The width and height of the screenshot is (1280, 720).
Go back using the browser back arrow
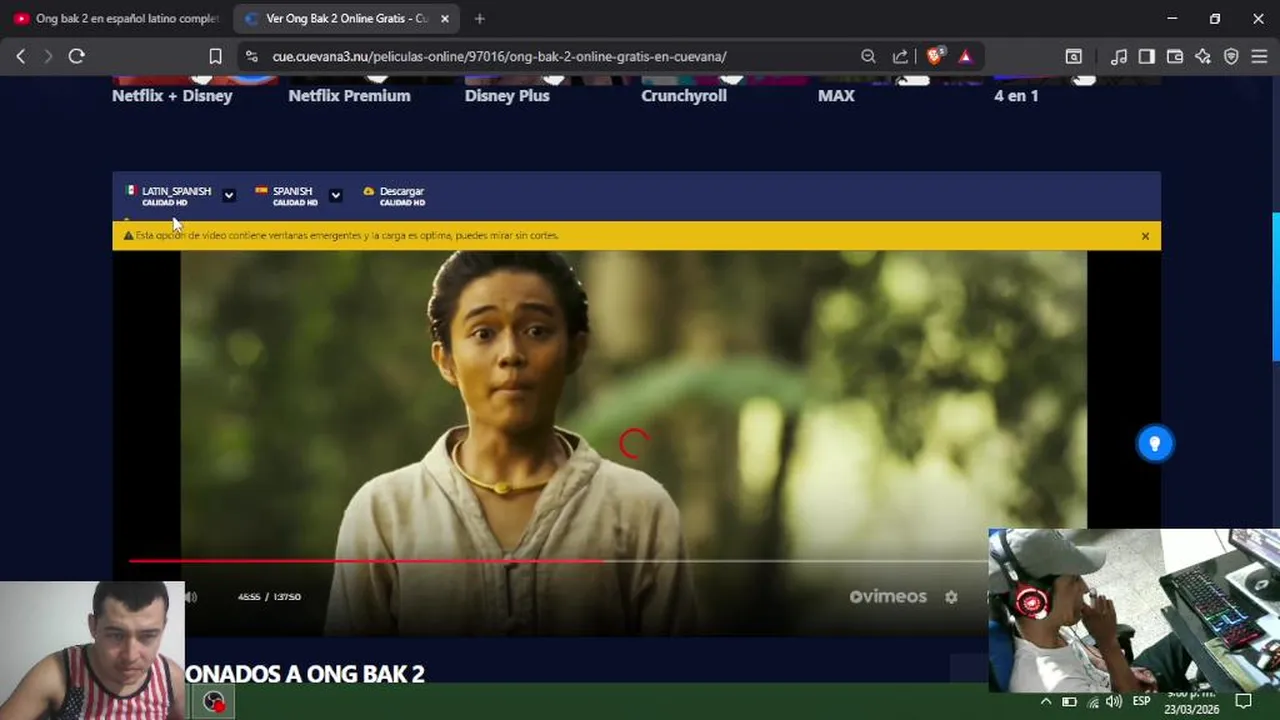tap(20, 57)
